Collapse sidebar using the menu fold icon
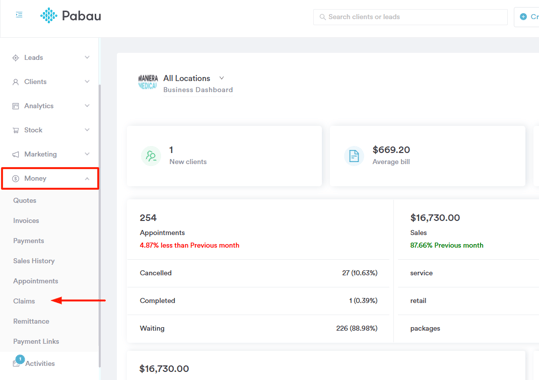 (19, 15)
